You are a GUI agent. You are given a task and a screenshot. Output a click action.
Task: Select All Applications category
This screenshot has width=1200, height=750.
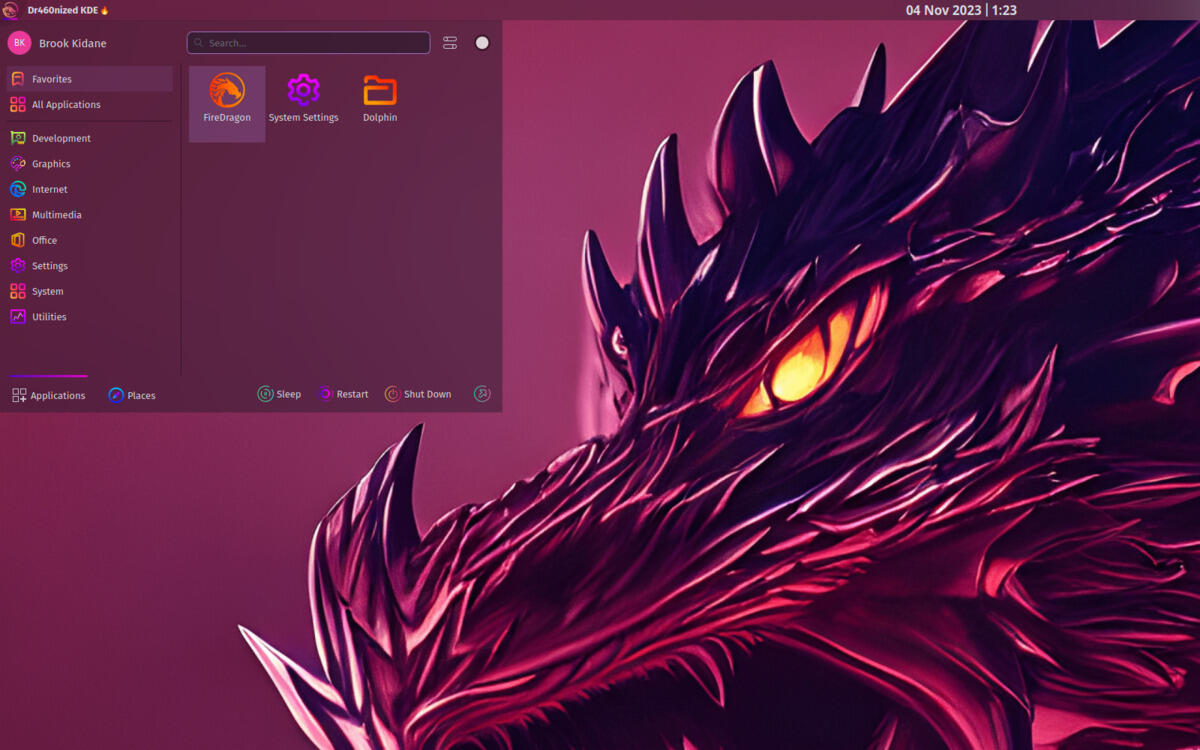point(90,104)
